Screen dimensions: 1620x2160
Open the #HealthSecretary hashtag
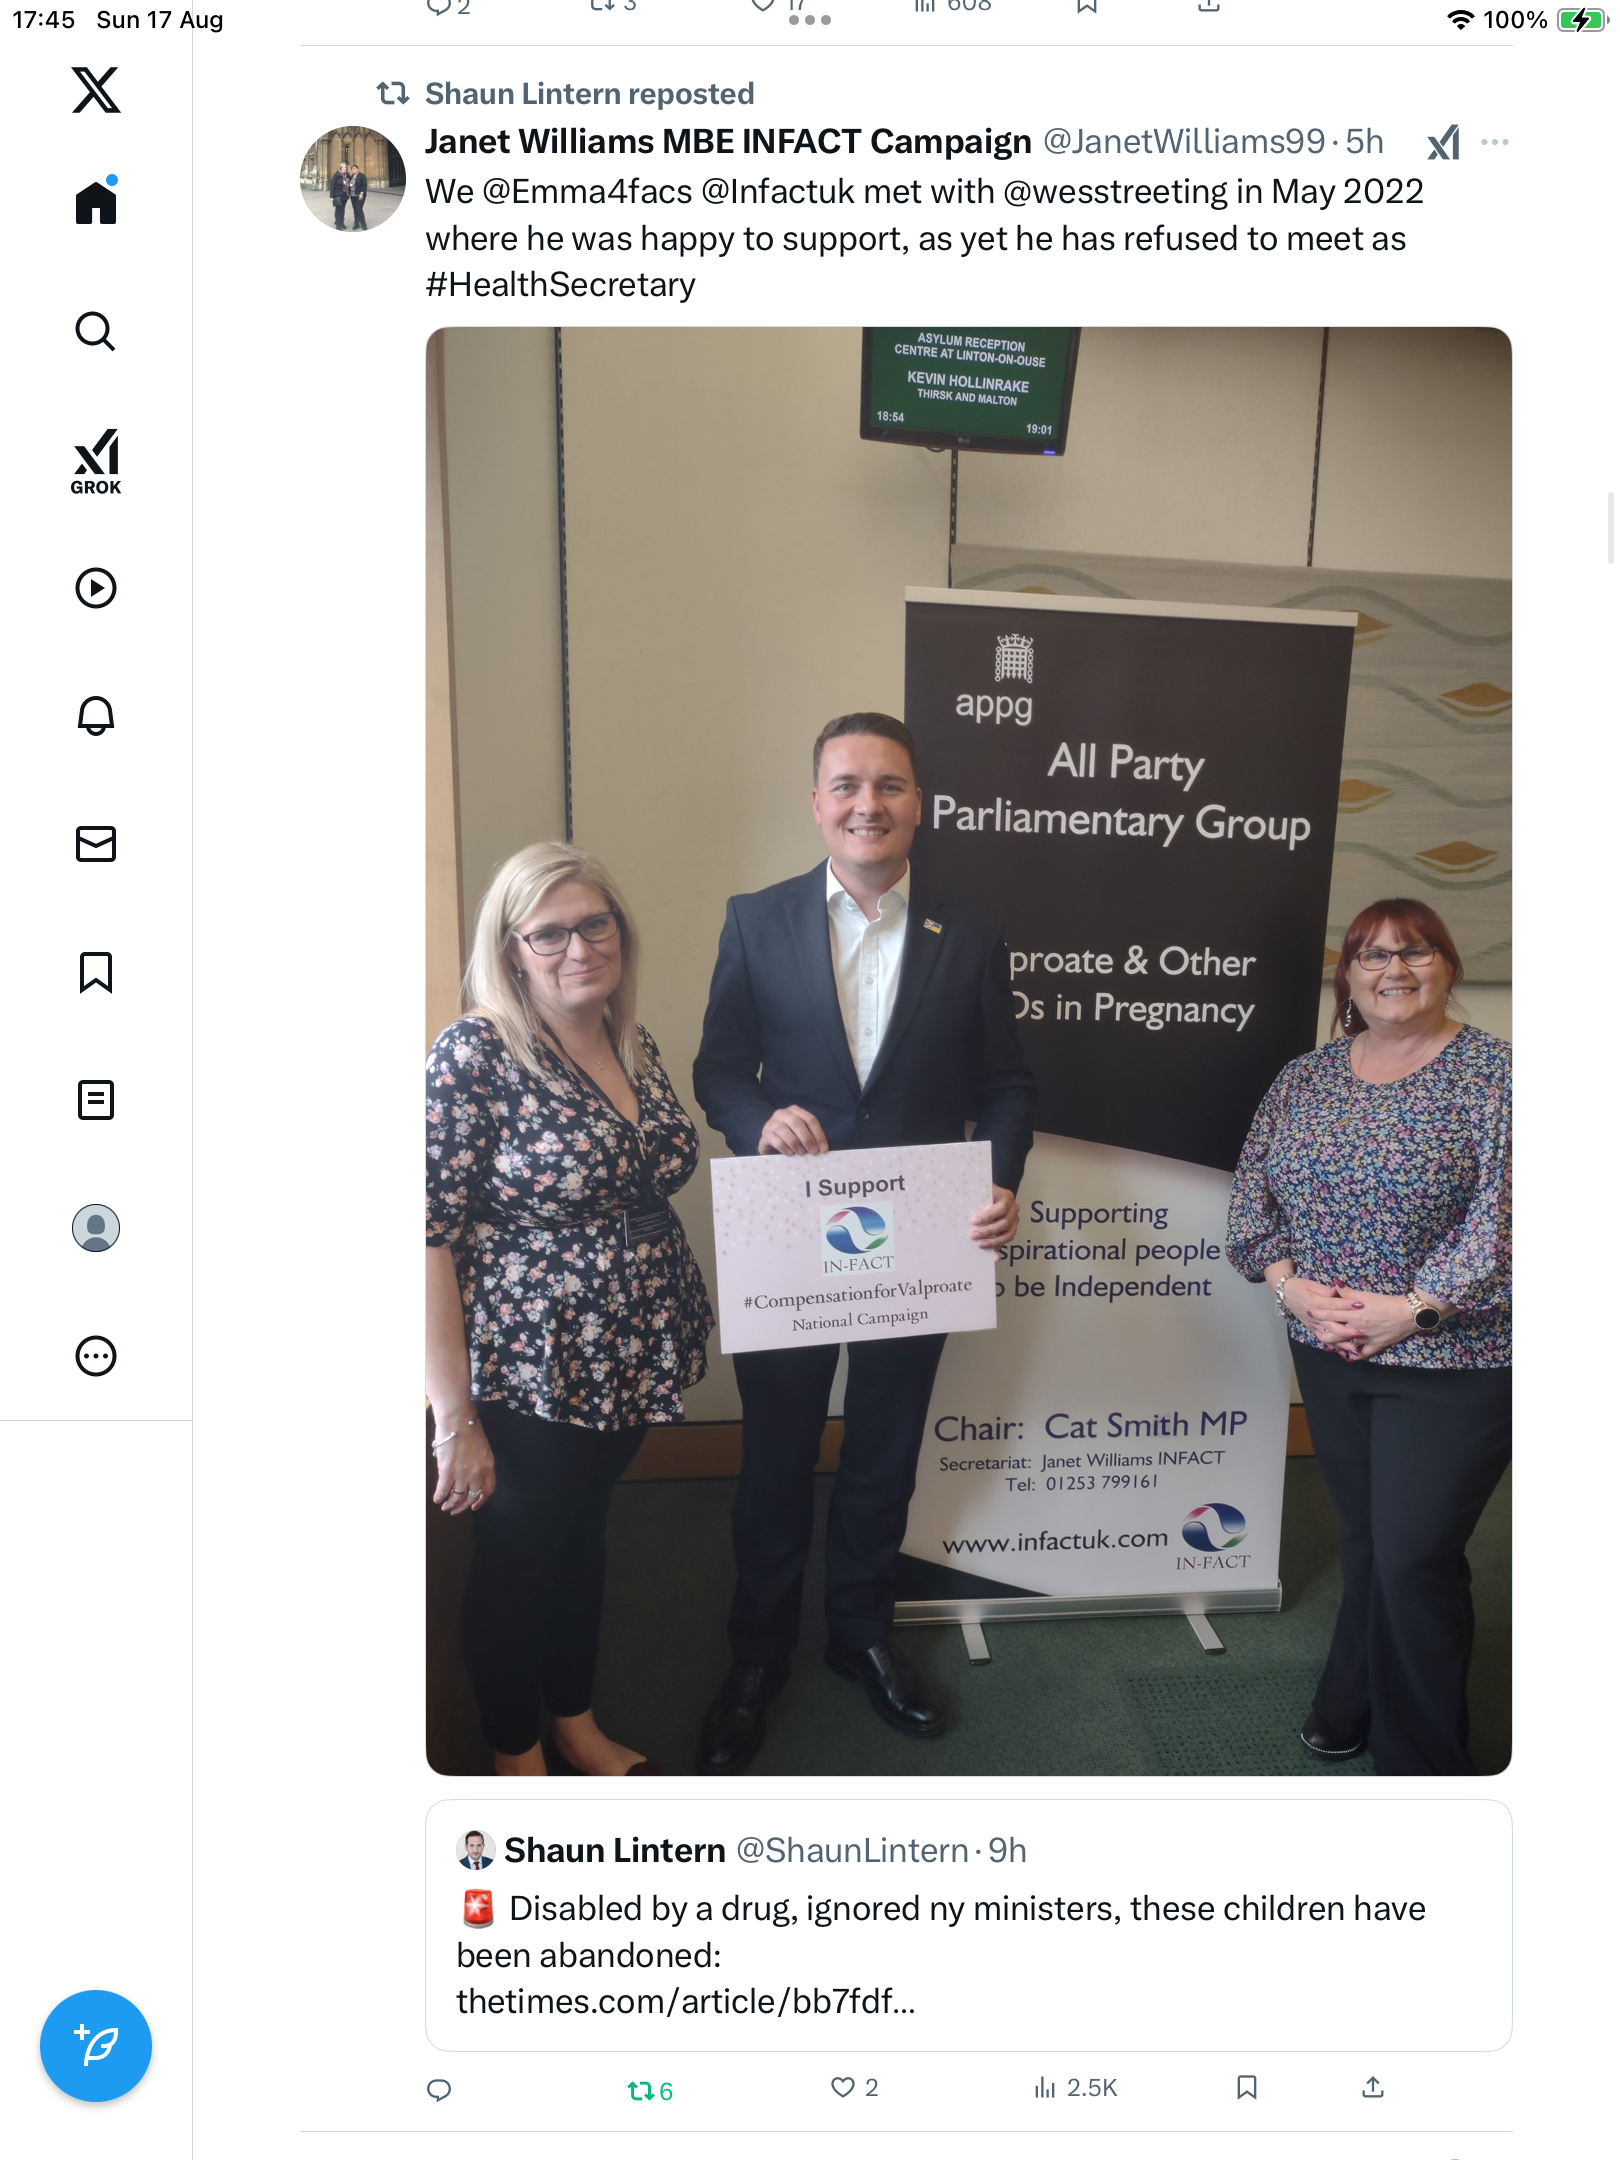click(560, 285)
